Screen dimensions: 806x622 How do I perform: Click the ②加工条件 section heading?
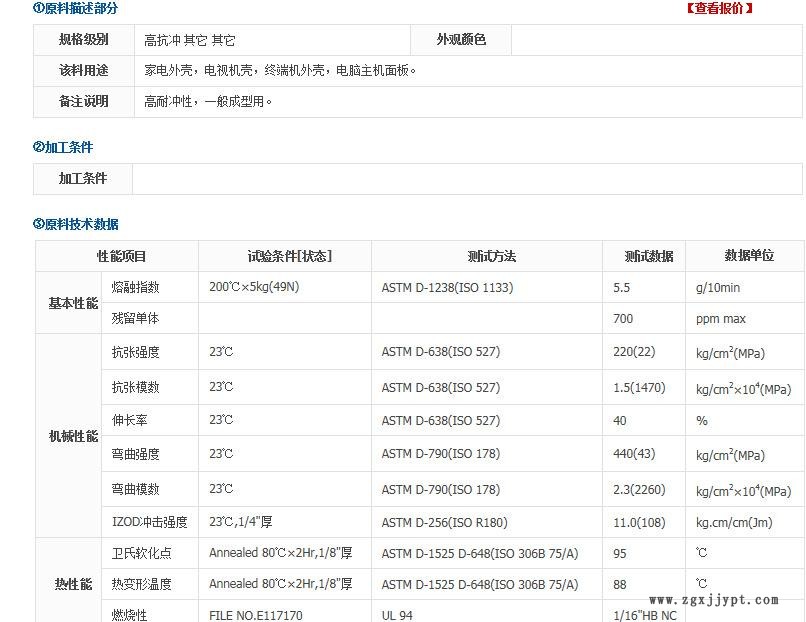point(63,147)
